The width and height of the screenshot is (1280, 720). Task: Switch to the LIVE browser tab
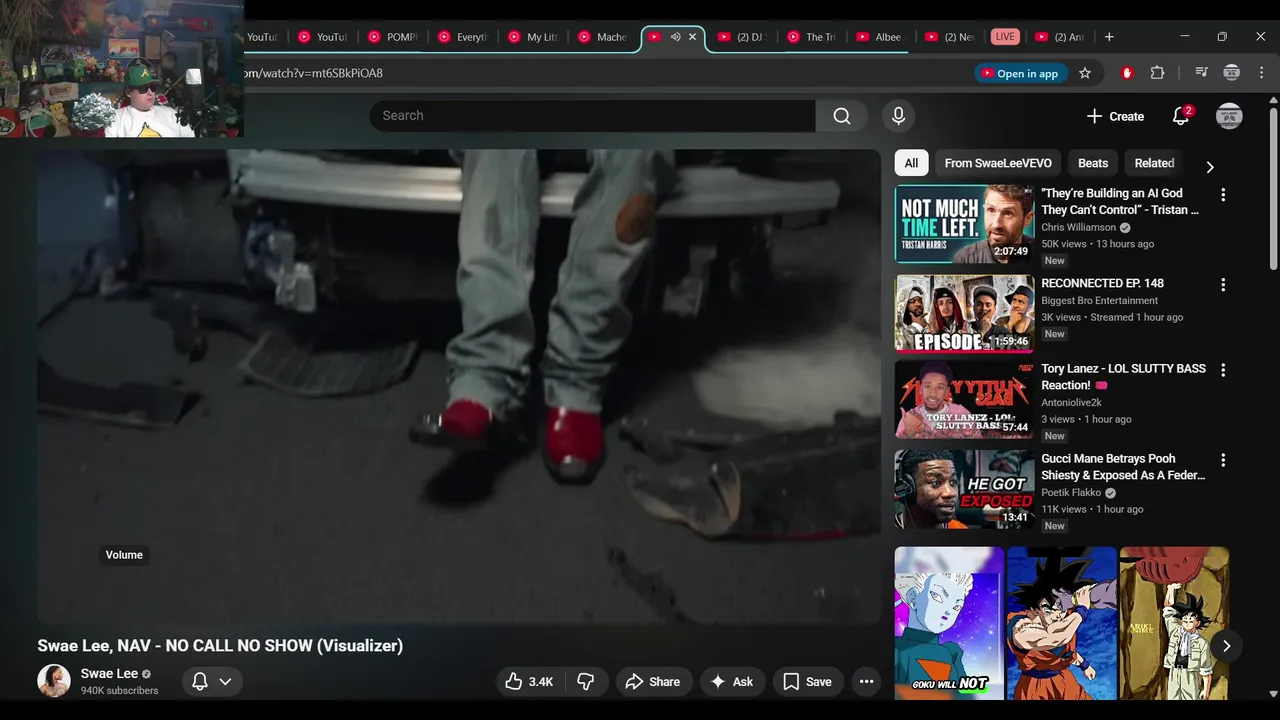pos(1005,37)
